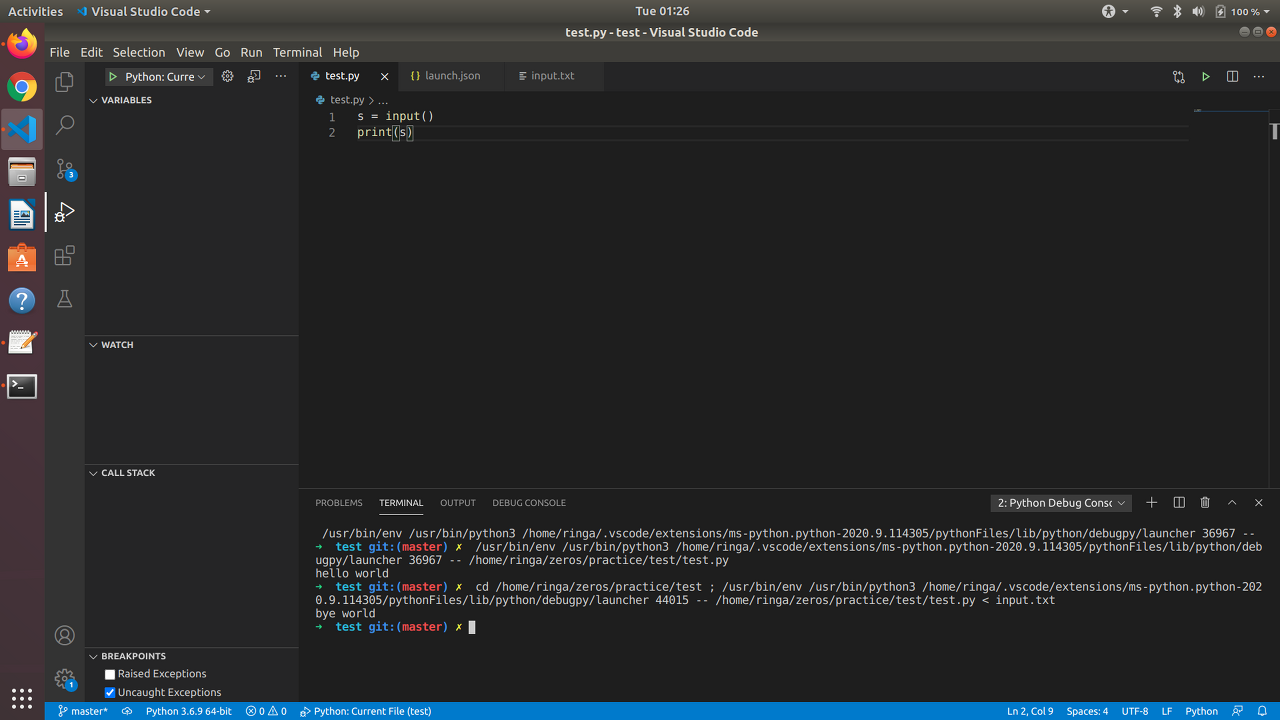Screen dimensions: 1280x720
Task: Start debugging with the green play arrow
Action: point(113,76)
